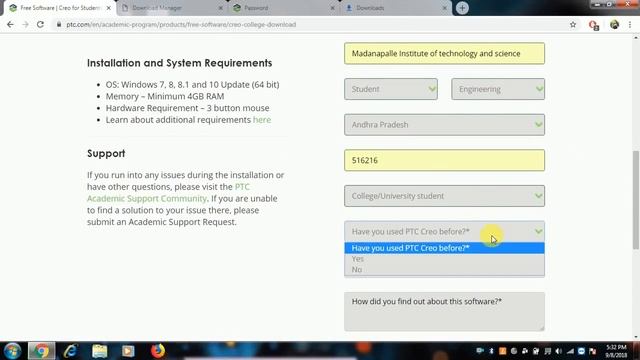
Task: Click the Installation and System Requirements heading
Action: coord(180,63)
